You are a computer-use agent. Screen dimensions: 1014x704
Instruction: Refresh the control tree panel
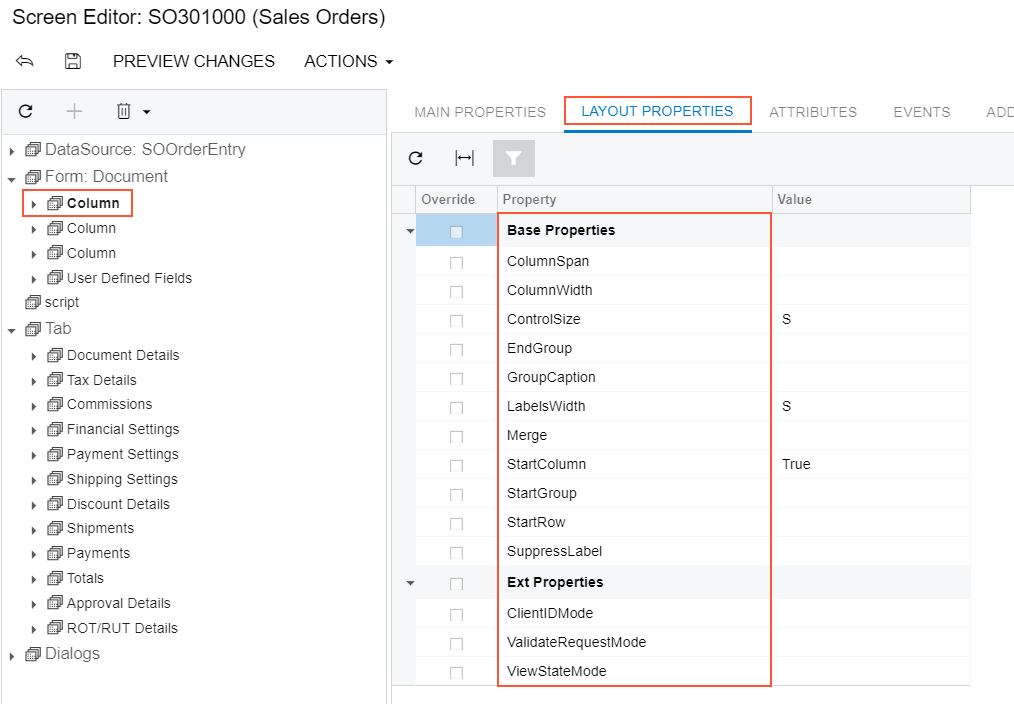pos(26,111)
